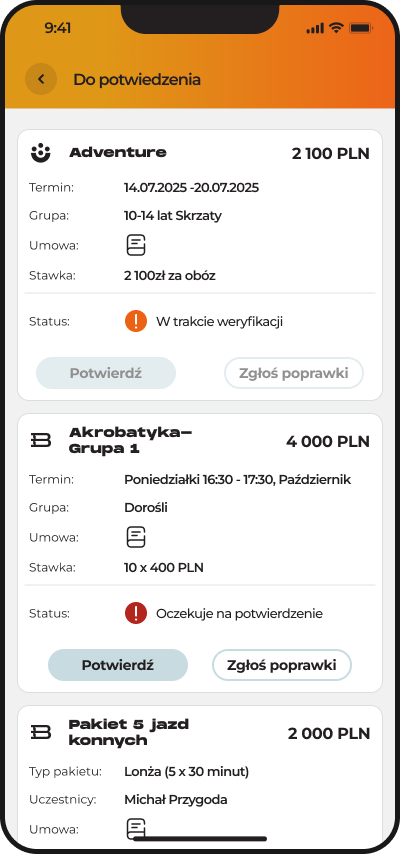Tap the 4 000 PLN price
Image resolution: width=400 pixels, height=854 pixels.
click(x=328, y=441)
